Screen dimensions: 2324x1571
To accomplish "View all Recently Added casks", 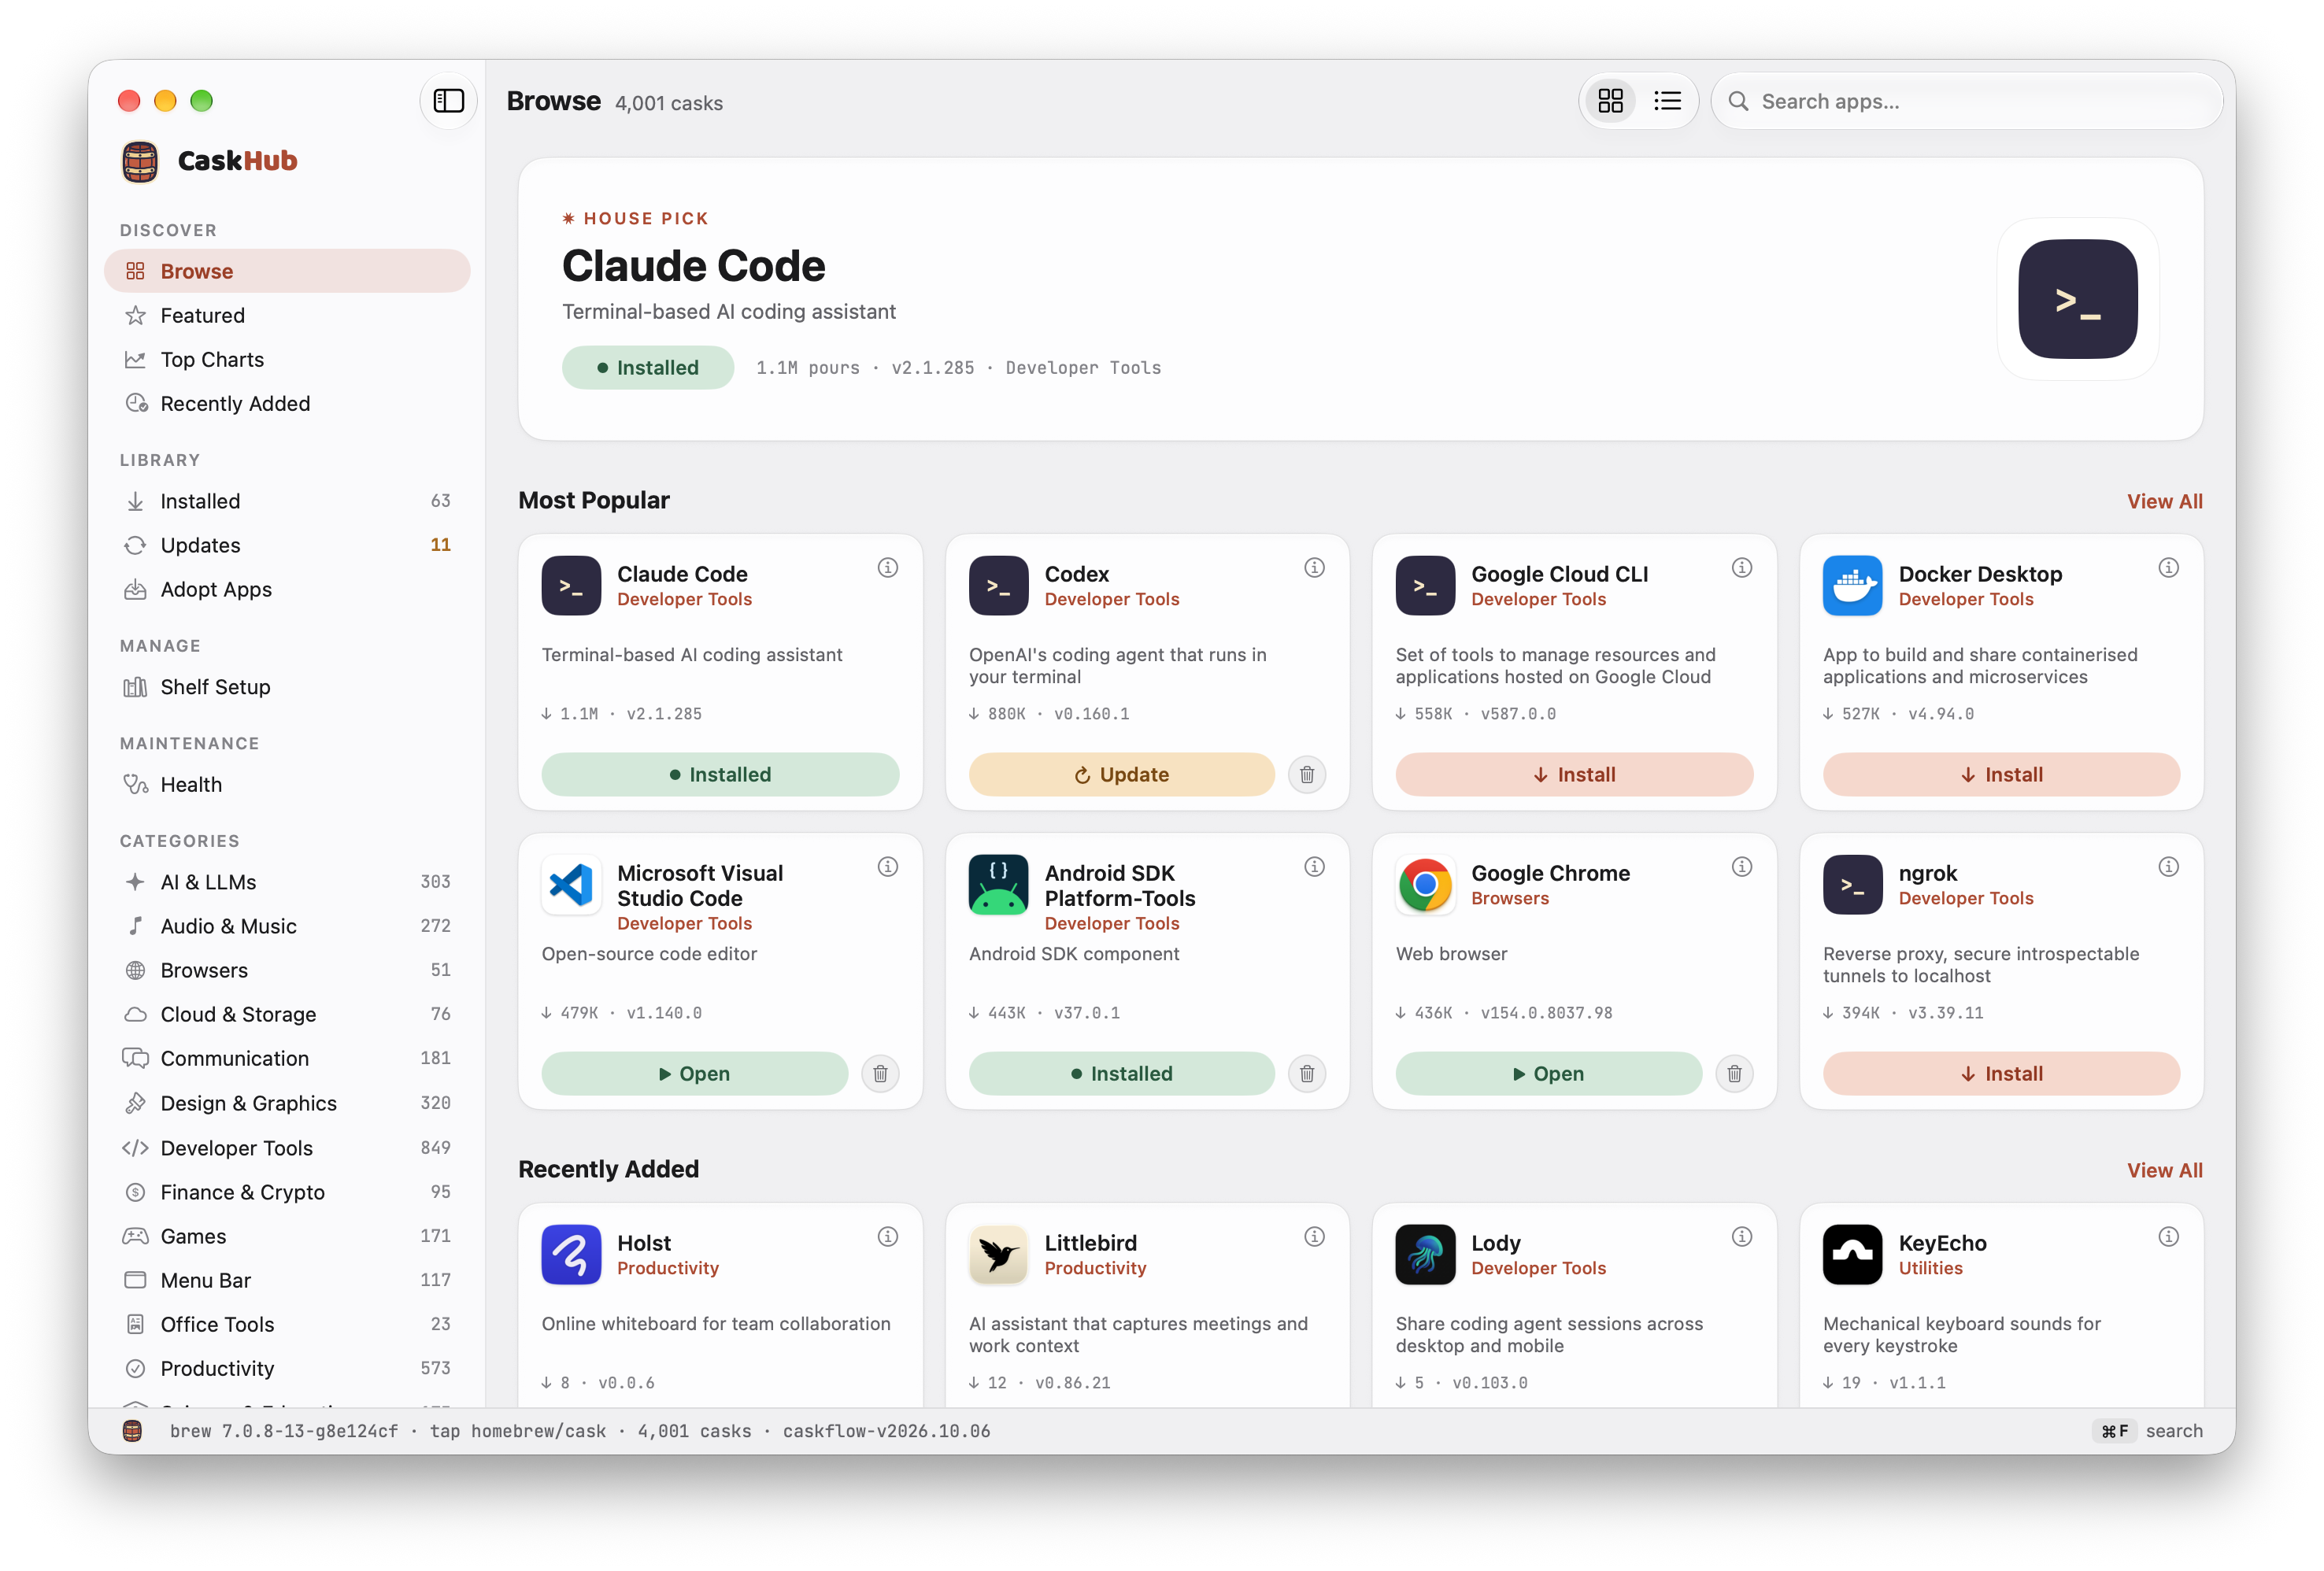I will coord(2164,1171).
